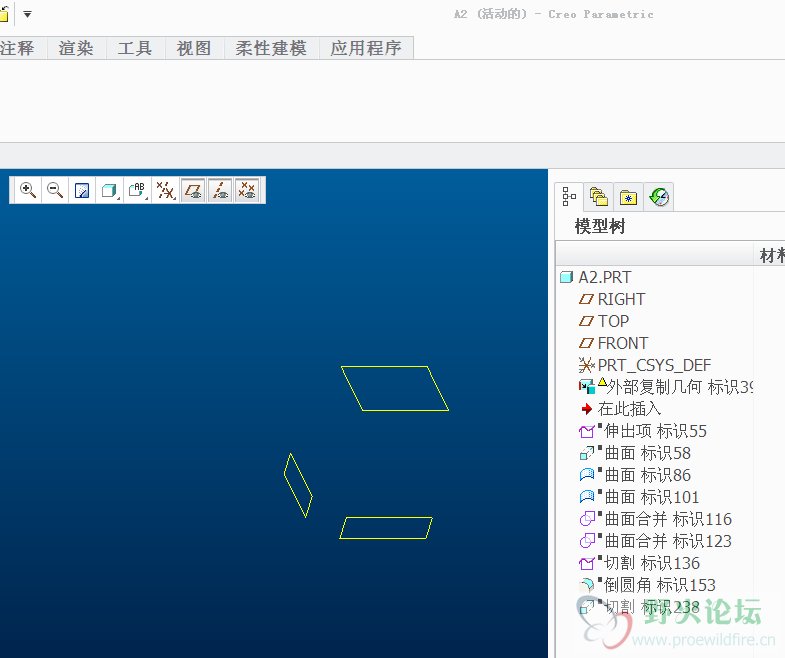Click the RIGHT plane icon in tree
This screenshot has height=658, width=785.
[x=586, y=299]
